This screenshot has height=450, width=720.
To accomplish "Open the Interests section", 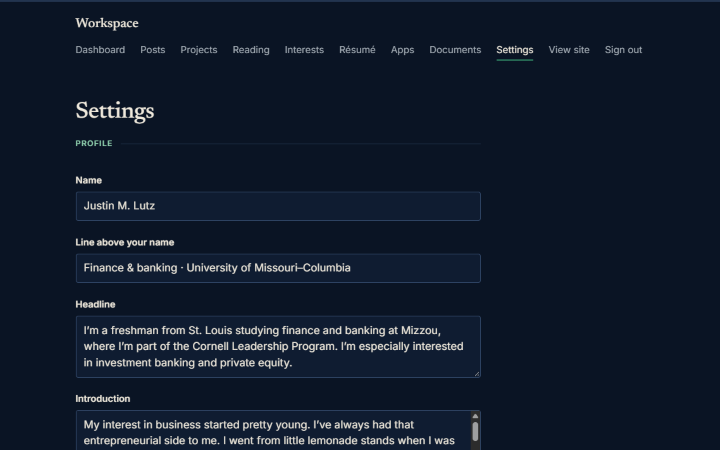I will click(304, 50).
